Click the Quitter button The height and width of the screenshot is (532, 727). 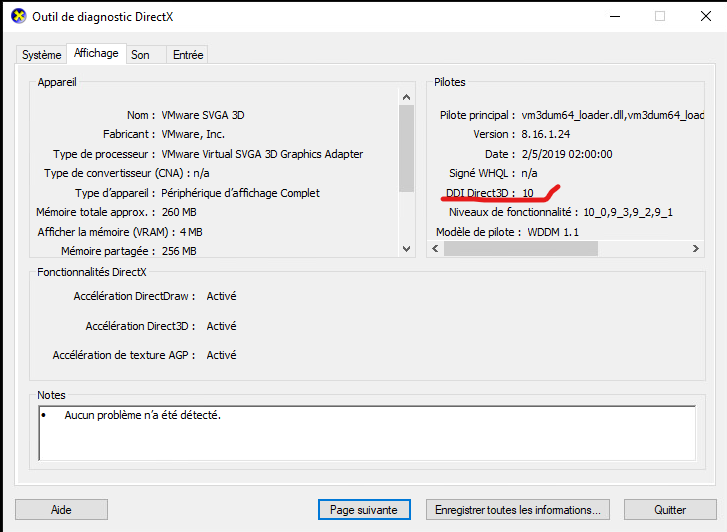pos(670,510)
